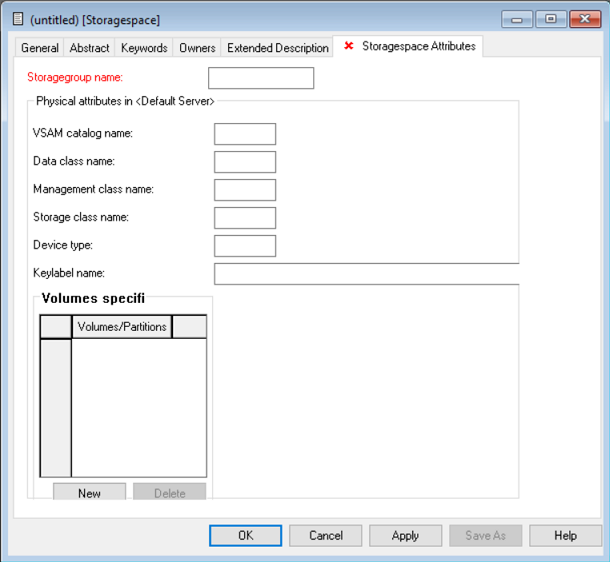Click the Keylabel name text field
Viewport: 610px width, 562px height.
pyautogui.click(x=366, y=274)
